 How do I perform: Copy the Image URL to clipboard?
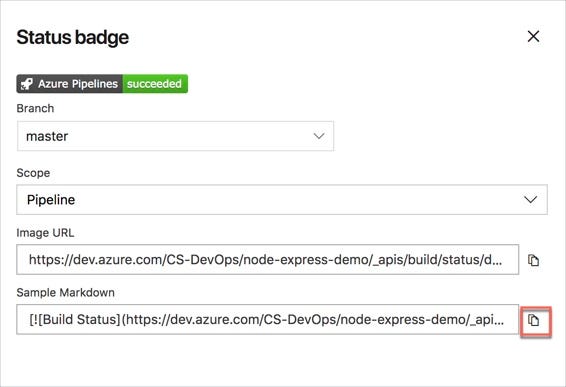pyautogui.click(x=533, y=260)
